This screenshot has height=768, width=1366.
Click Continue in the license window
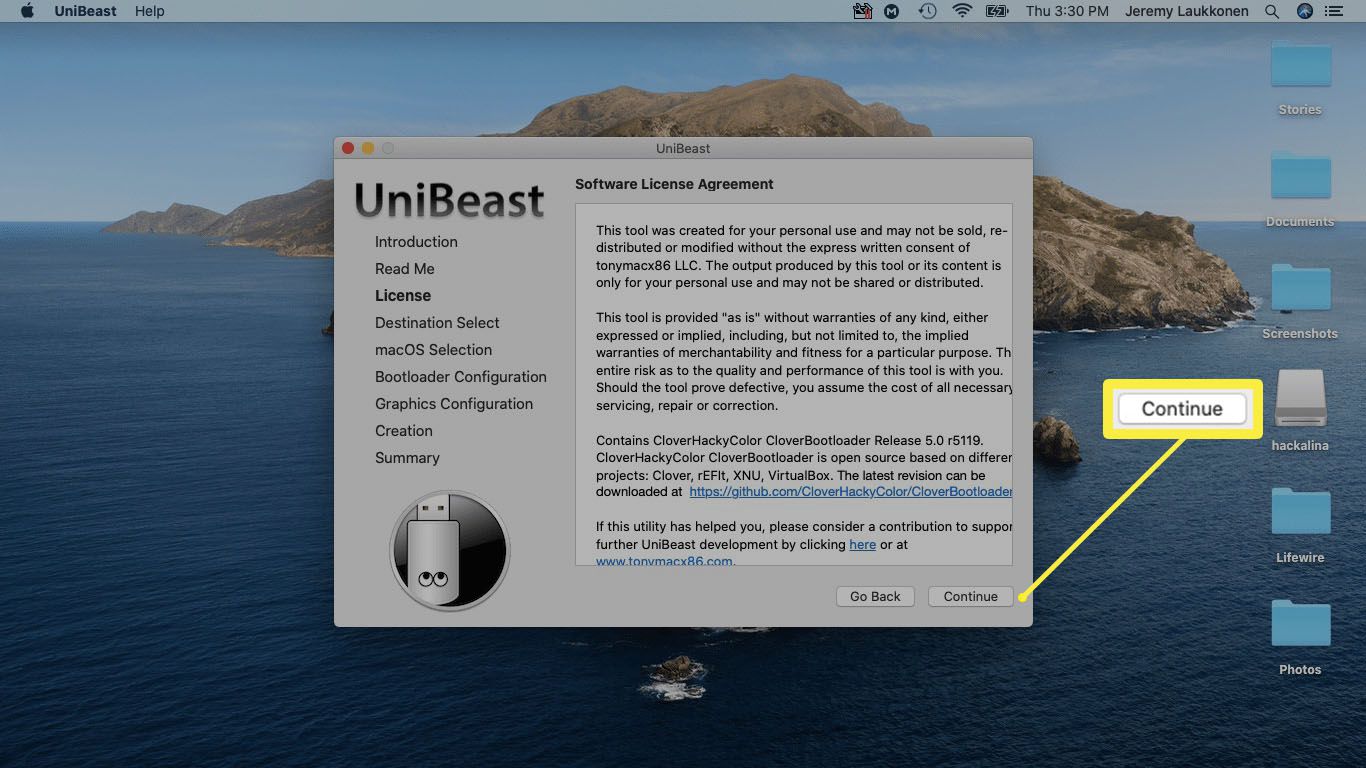970,596
